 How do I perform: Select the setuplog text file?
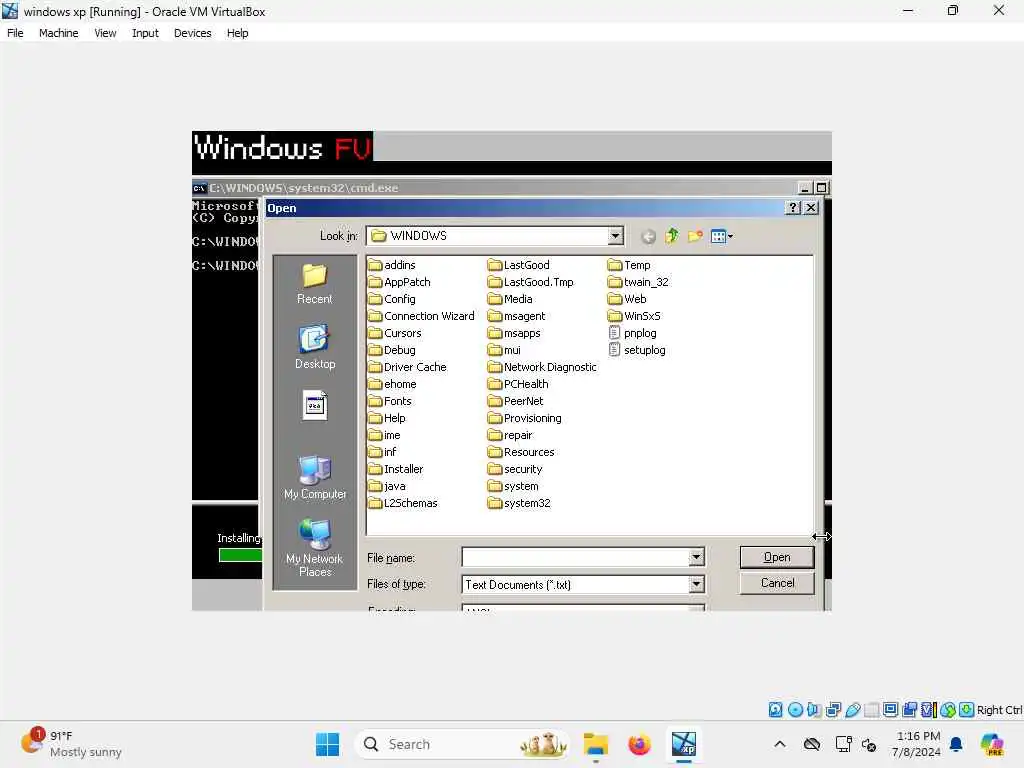(x=637, y=350)
